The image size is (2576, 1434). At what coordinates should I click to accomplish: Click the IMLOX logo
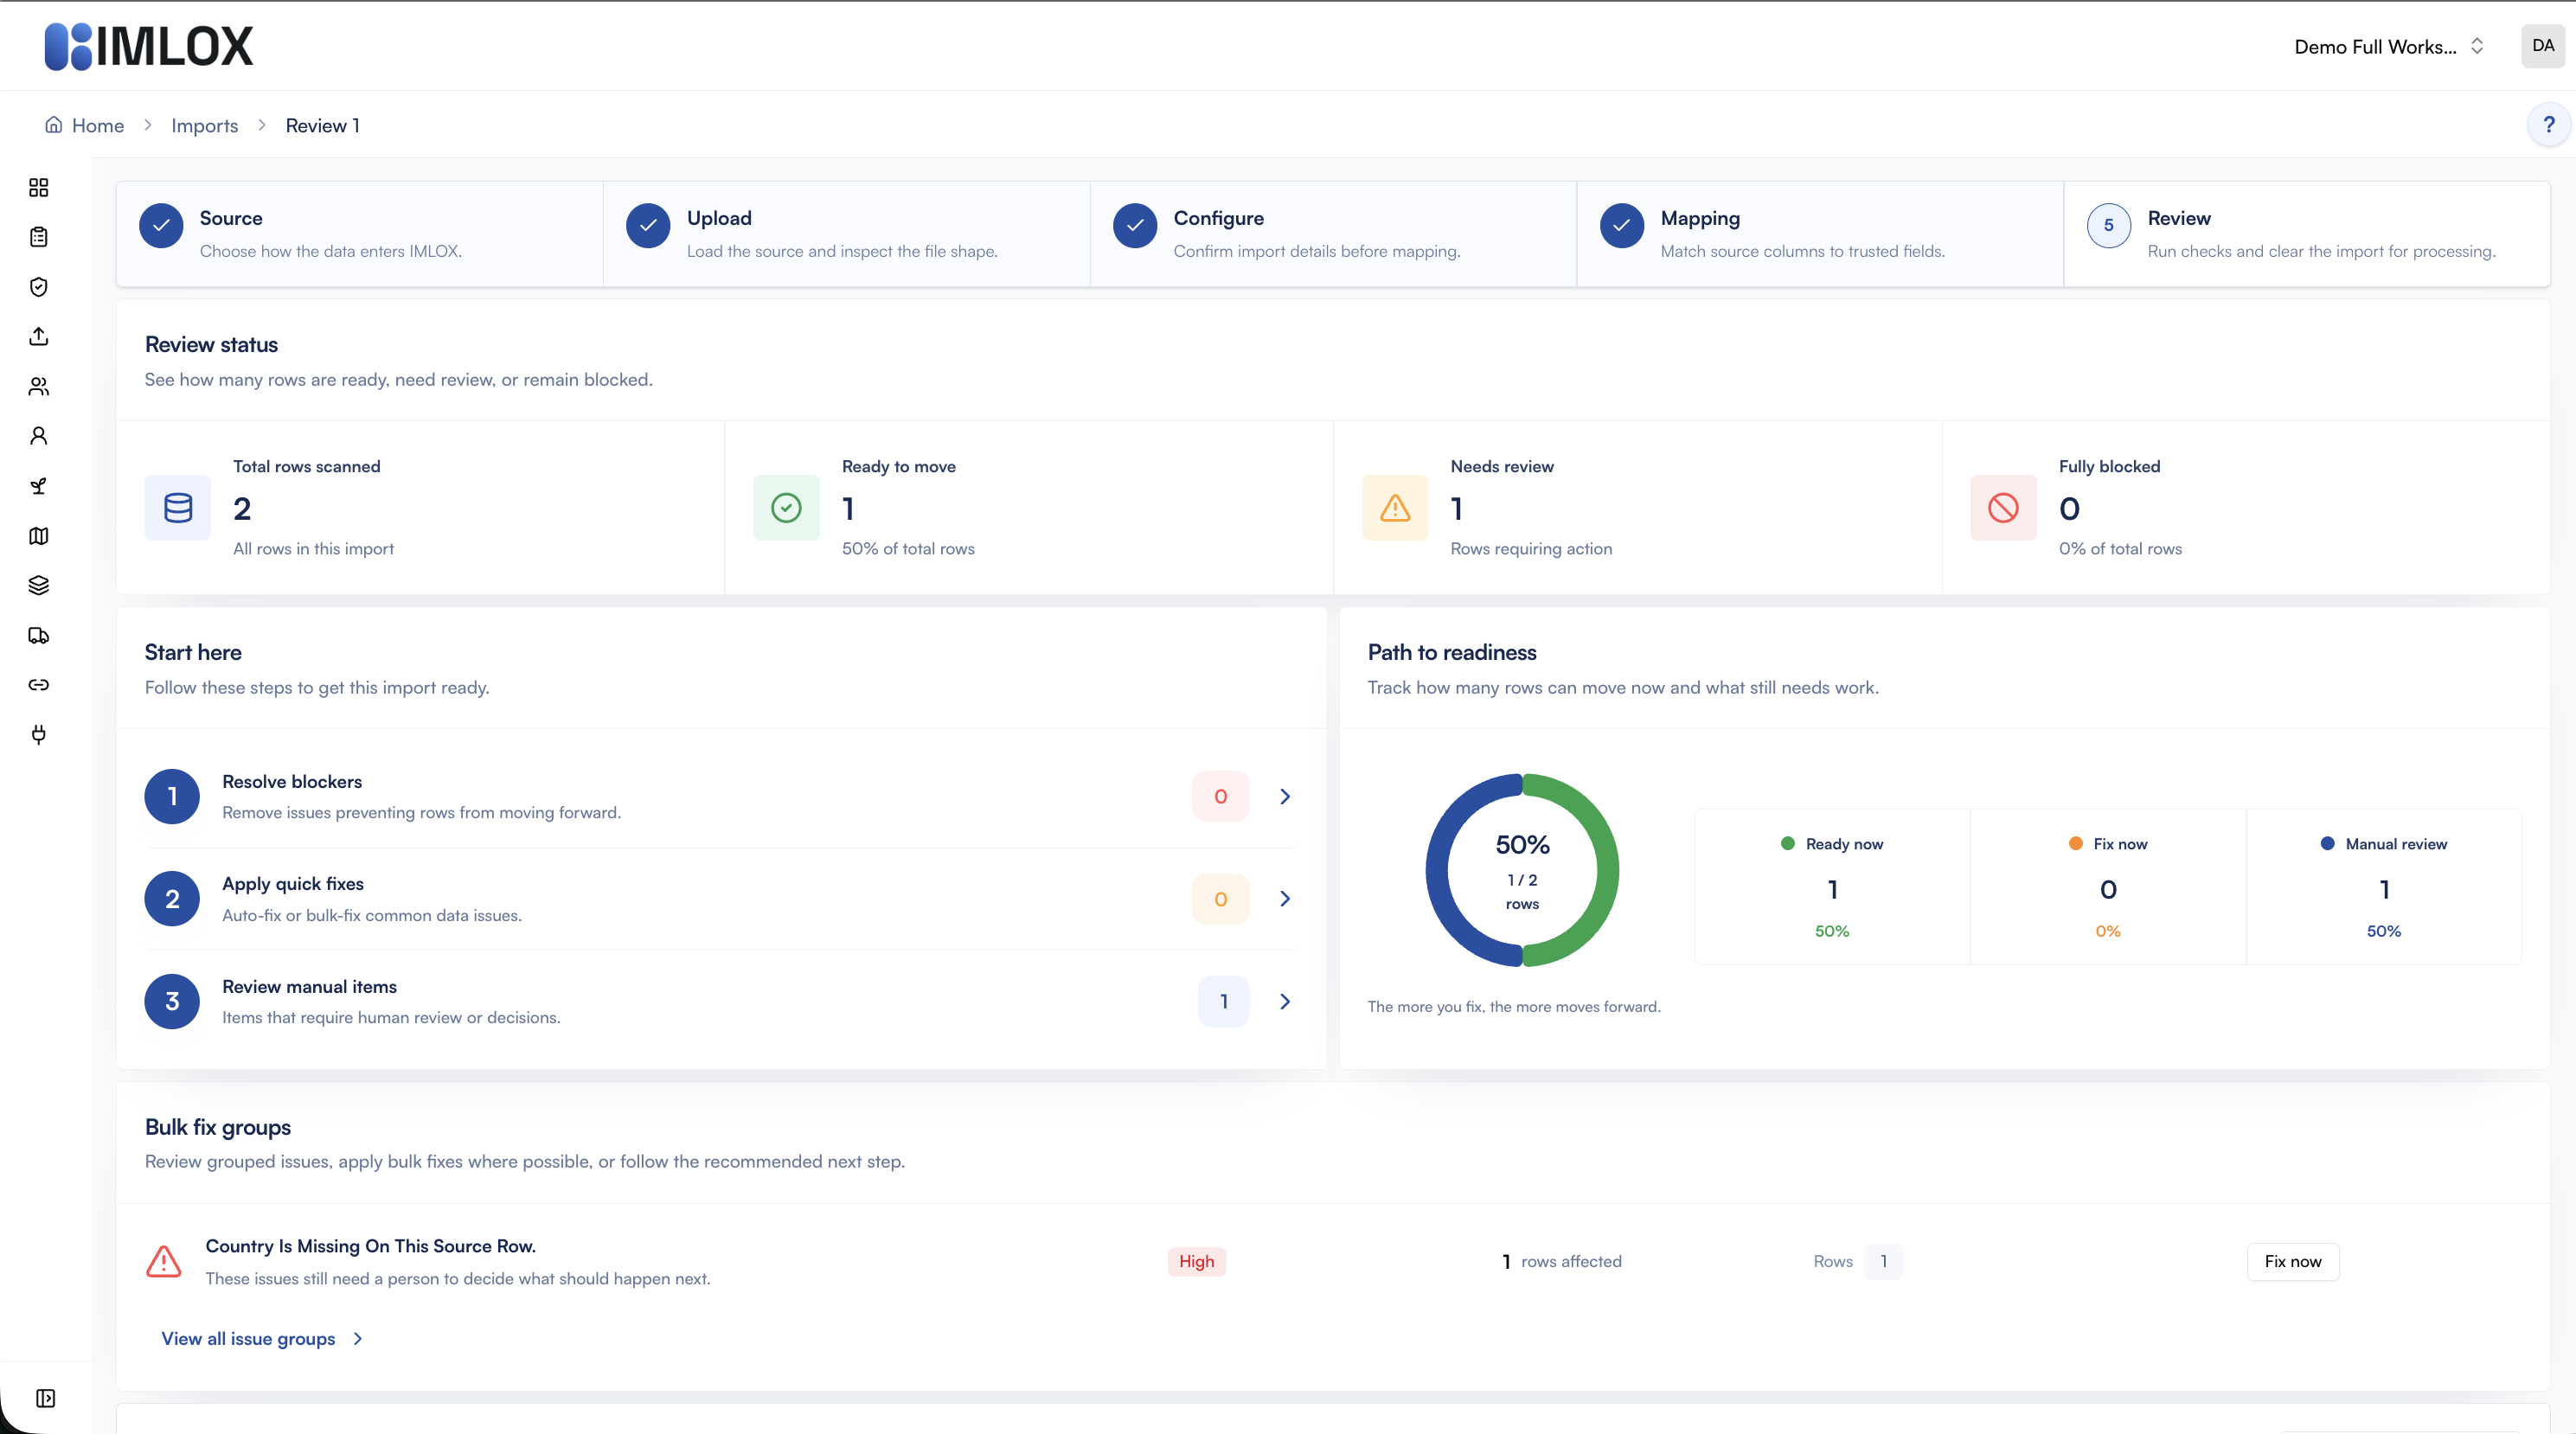149,46
